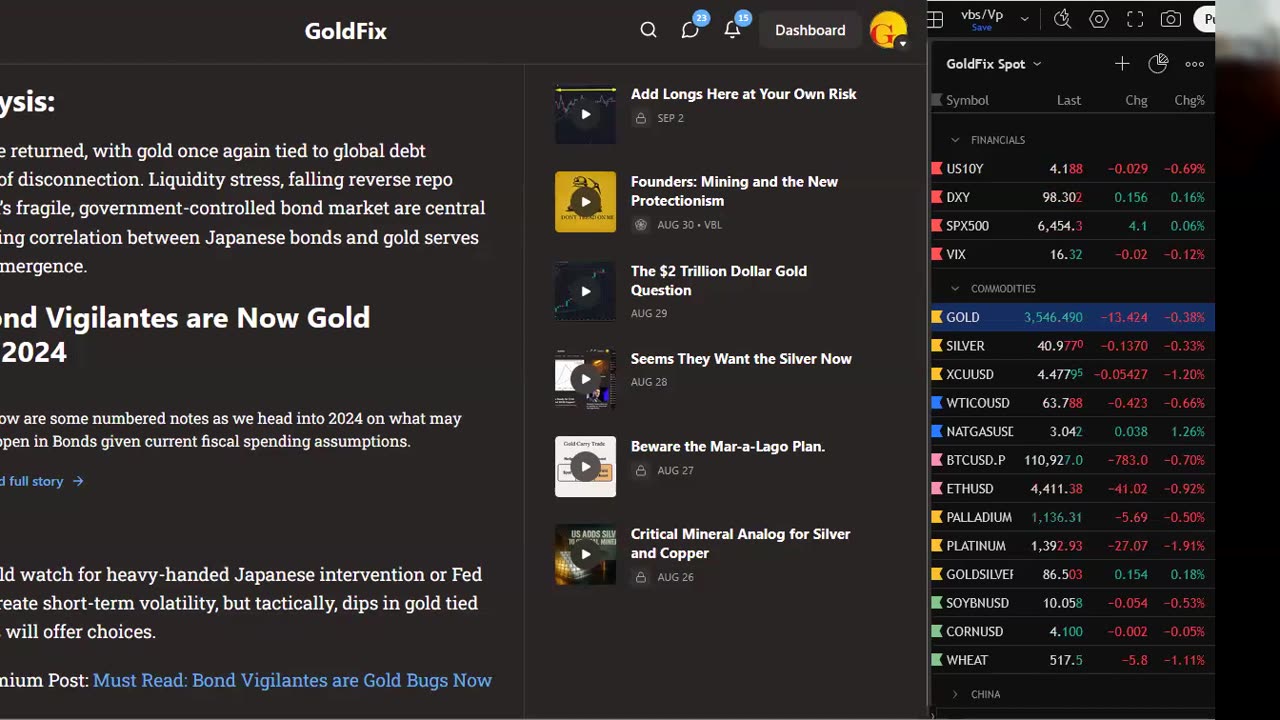This screenshot has height=720, width=1280.
Task: Open Founders: Mining and the New Protectionism post
Action: [x=734, y=191]
